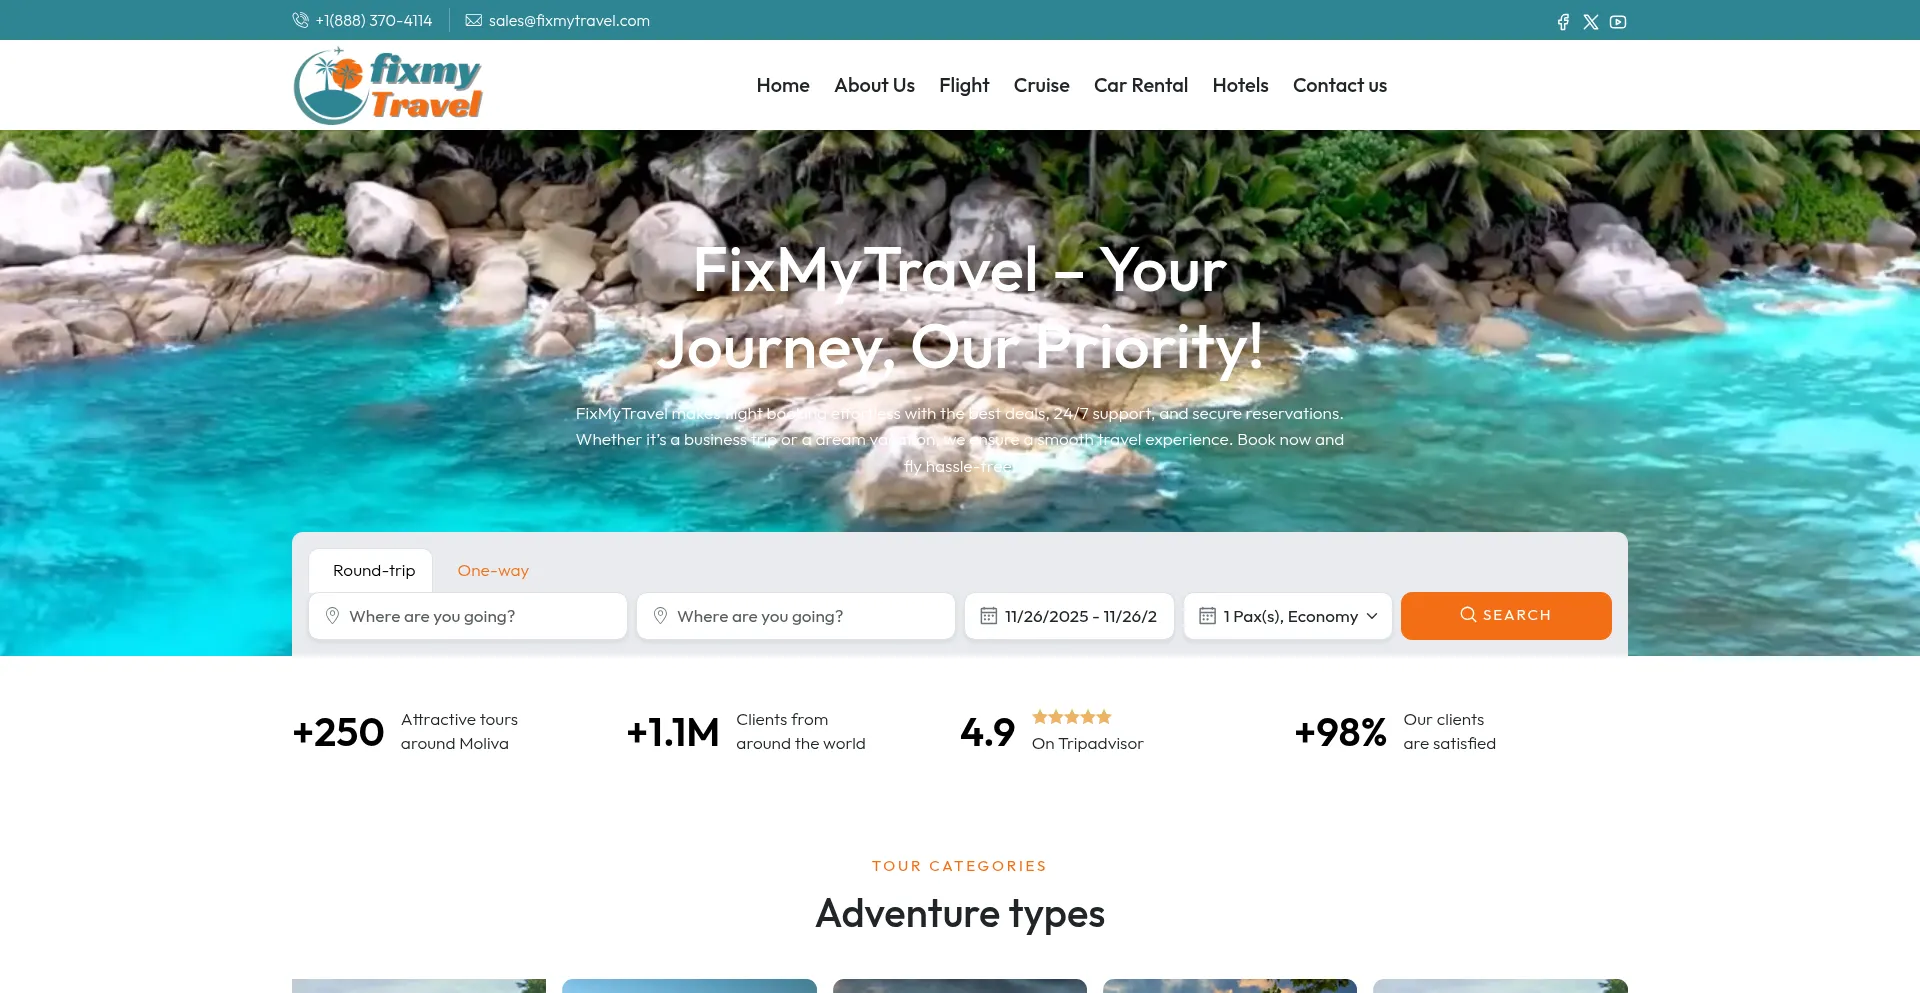Open the Flight menu item

964,85
